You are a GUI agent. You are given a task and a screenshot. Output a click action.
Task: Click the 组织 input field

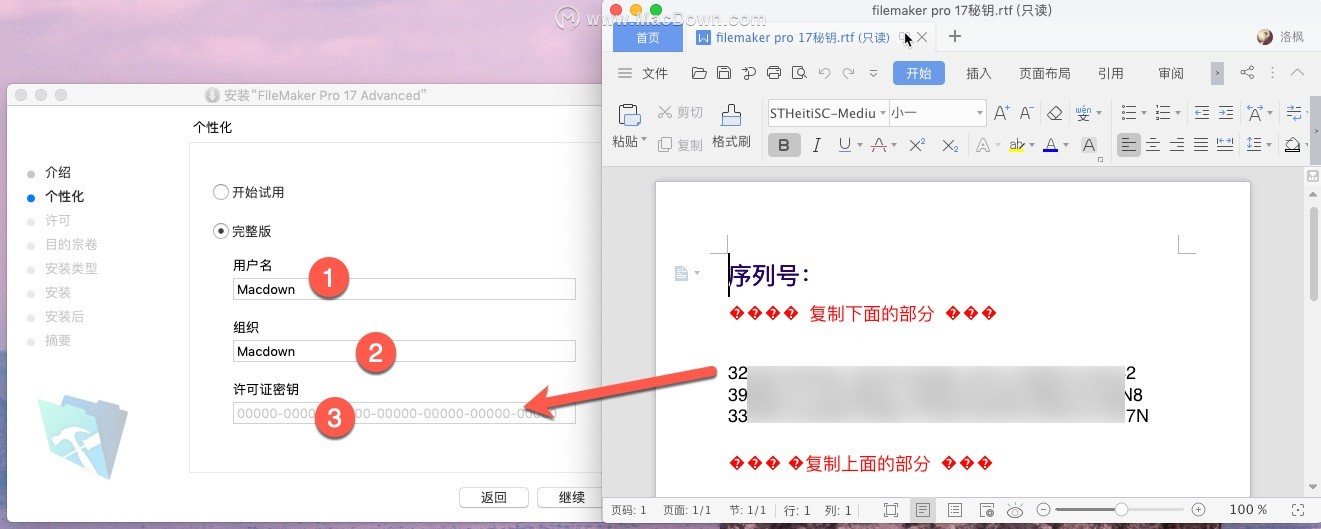click(x=404, y=351)
